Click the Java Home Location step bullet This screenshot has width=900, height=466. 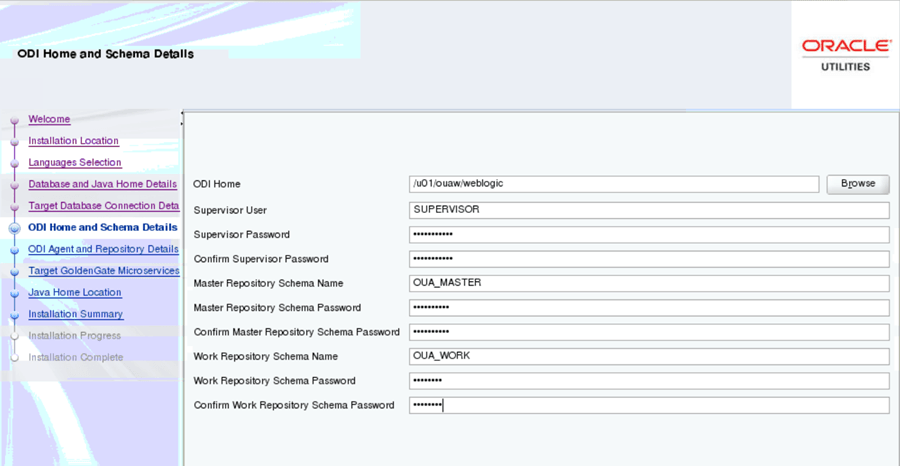pyautogui.click(x=14, y=293)
